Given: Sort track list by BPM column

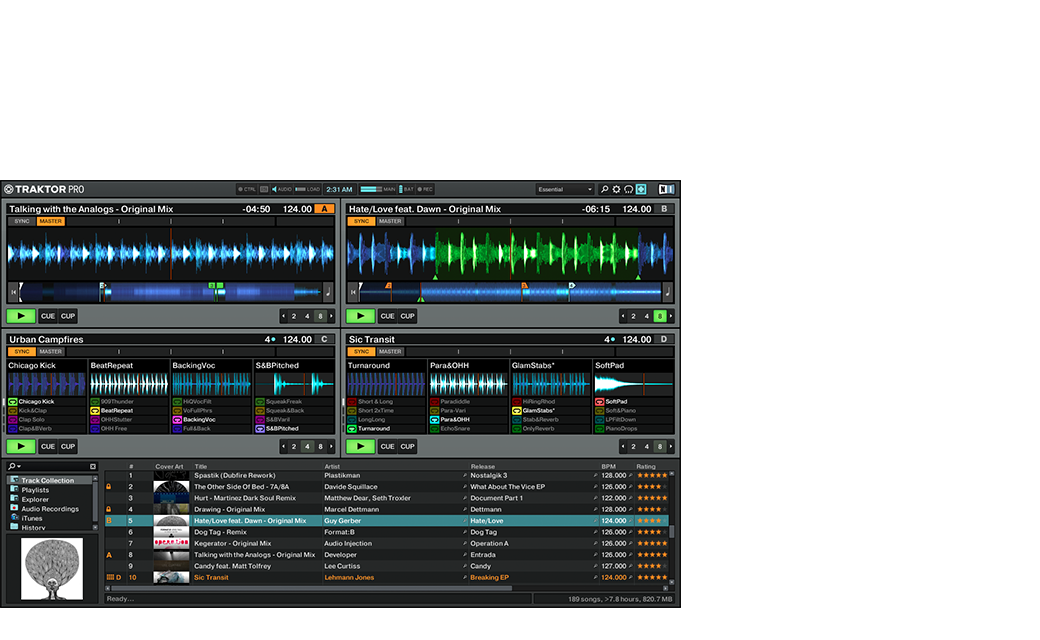Looking at the screenshot, I should tap(608, 466).
